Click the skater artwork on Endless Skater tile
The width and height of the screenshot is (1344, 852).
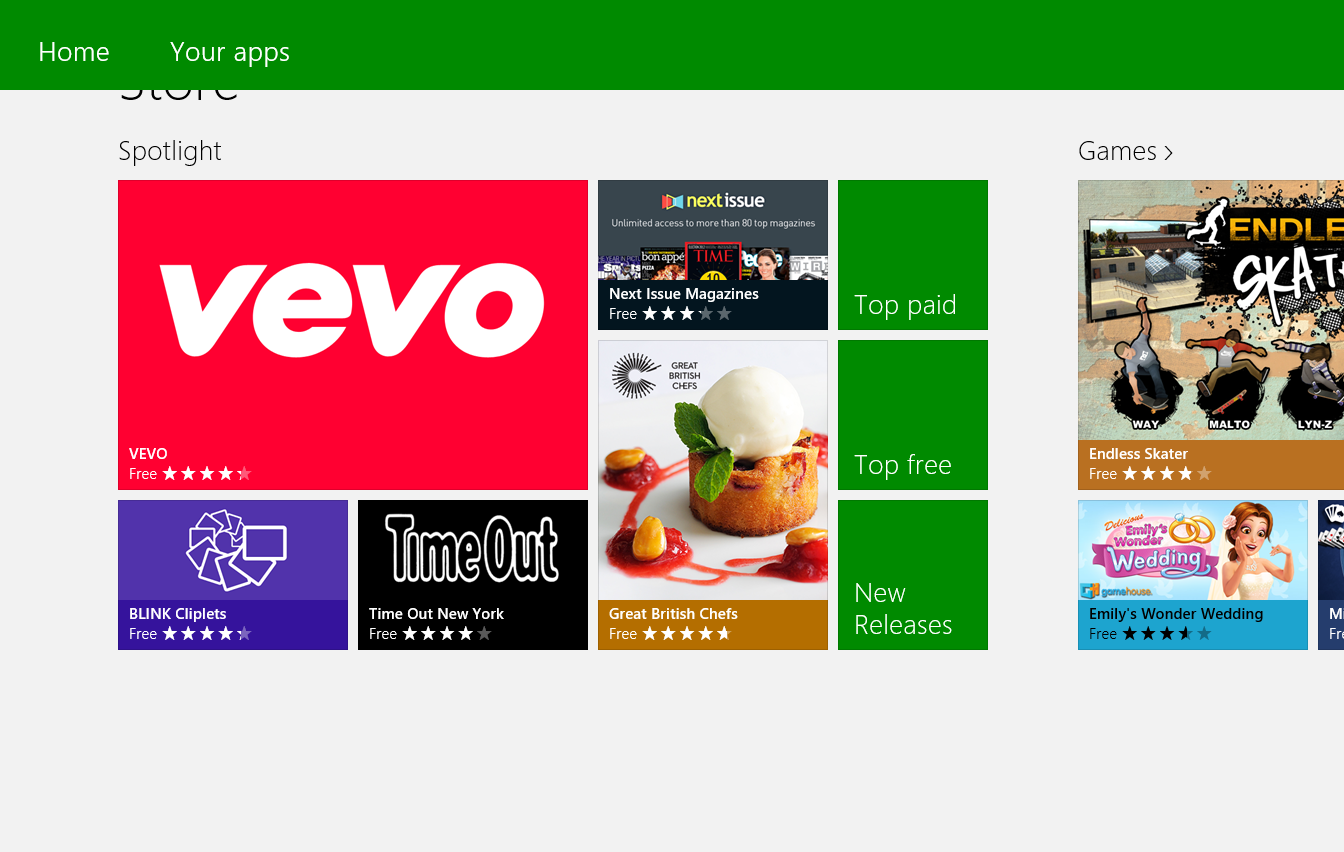pyautogui.click(x=1210, y=310)
